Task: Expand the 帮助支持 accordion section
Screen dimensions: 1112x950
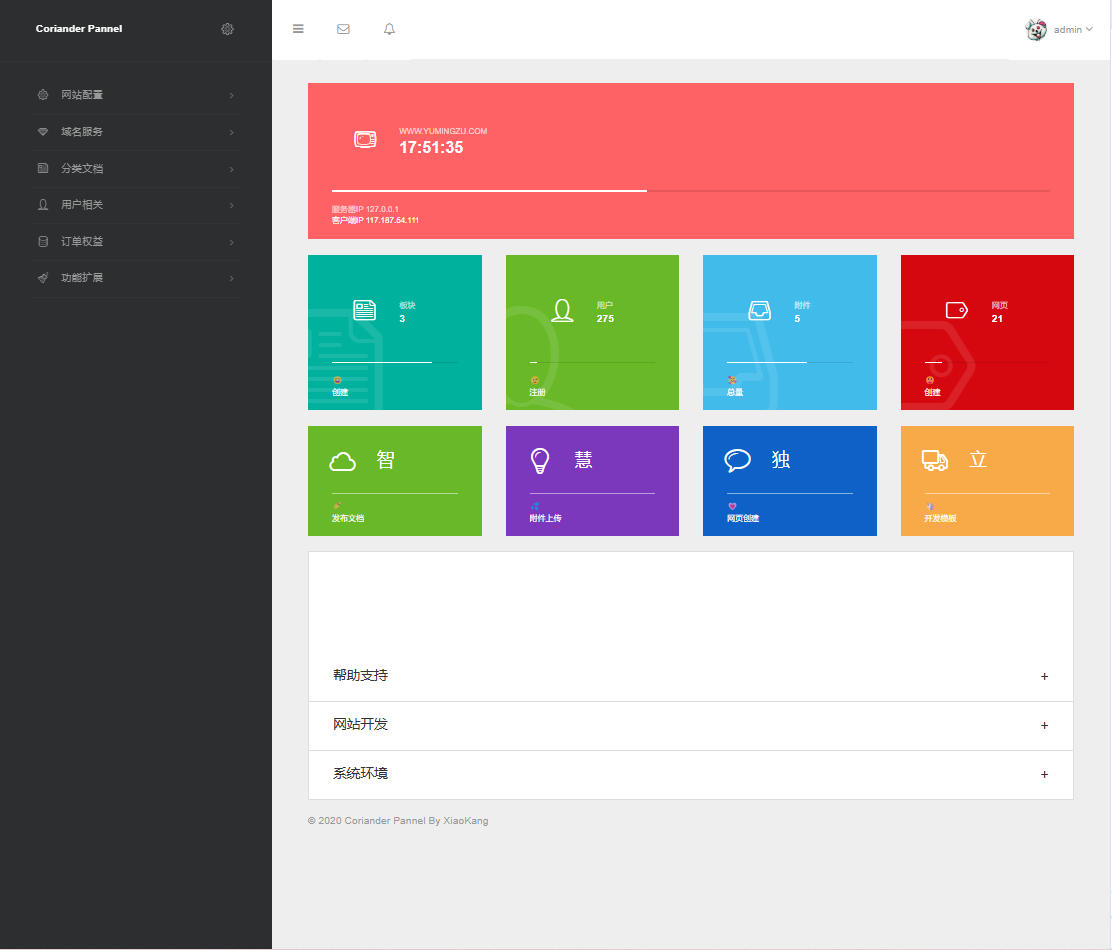Action: [x=690, y=676]
